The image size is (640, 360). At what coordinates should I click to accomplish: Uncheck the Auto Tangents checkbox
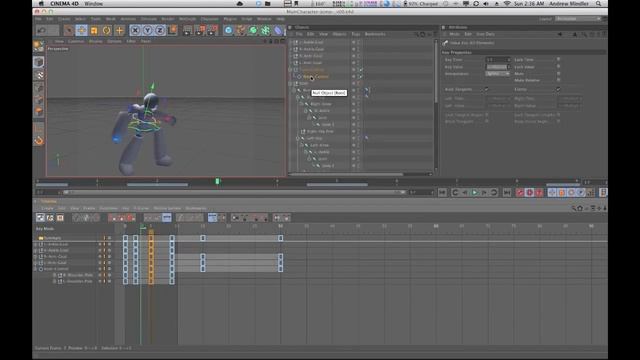[487, 89]
